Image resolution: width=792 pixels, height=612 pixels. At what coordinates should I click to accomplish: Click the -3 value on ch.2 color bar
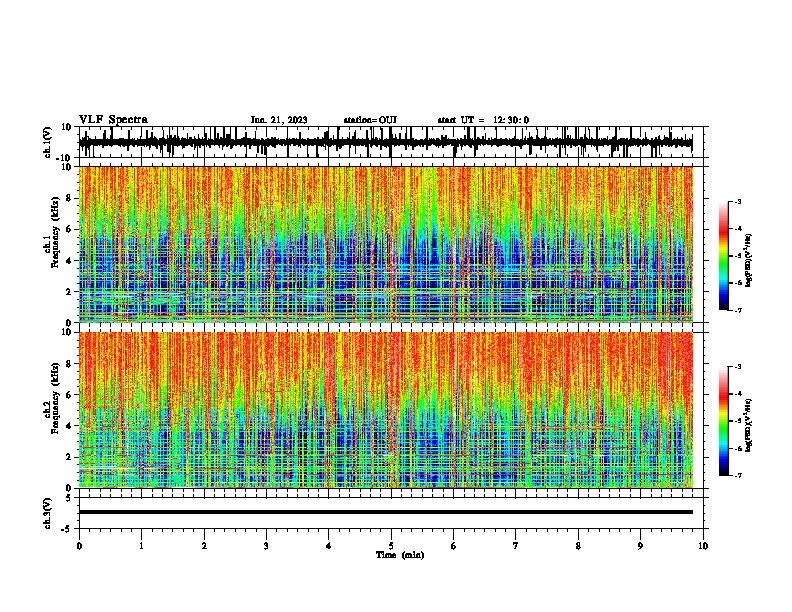tap(737, 367)
